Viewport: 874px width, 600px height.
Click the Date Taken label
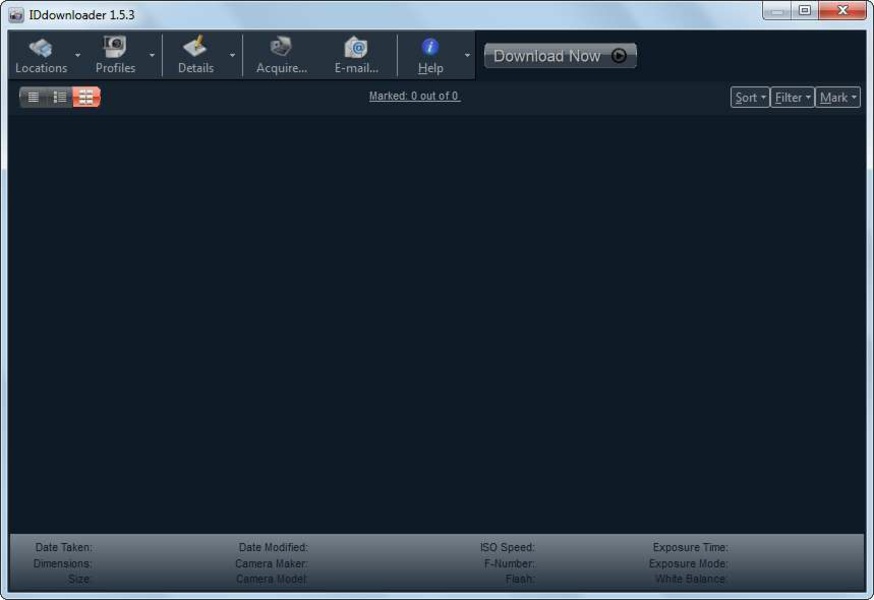64,548
